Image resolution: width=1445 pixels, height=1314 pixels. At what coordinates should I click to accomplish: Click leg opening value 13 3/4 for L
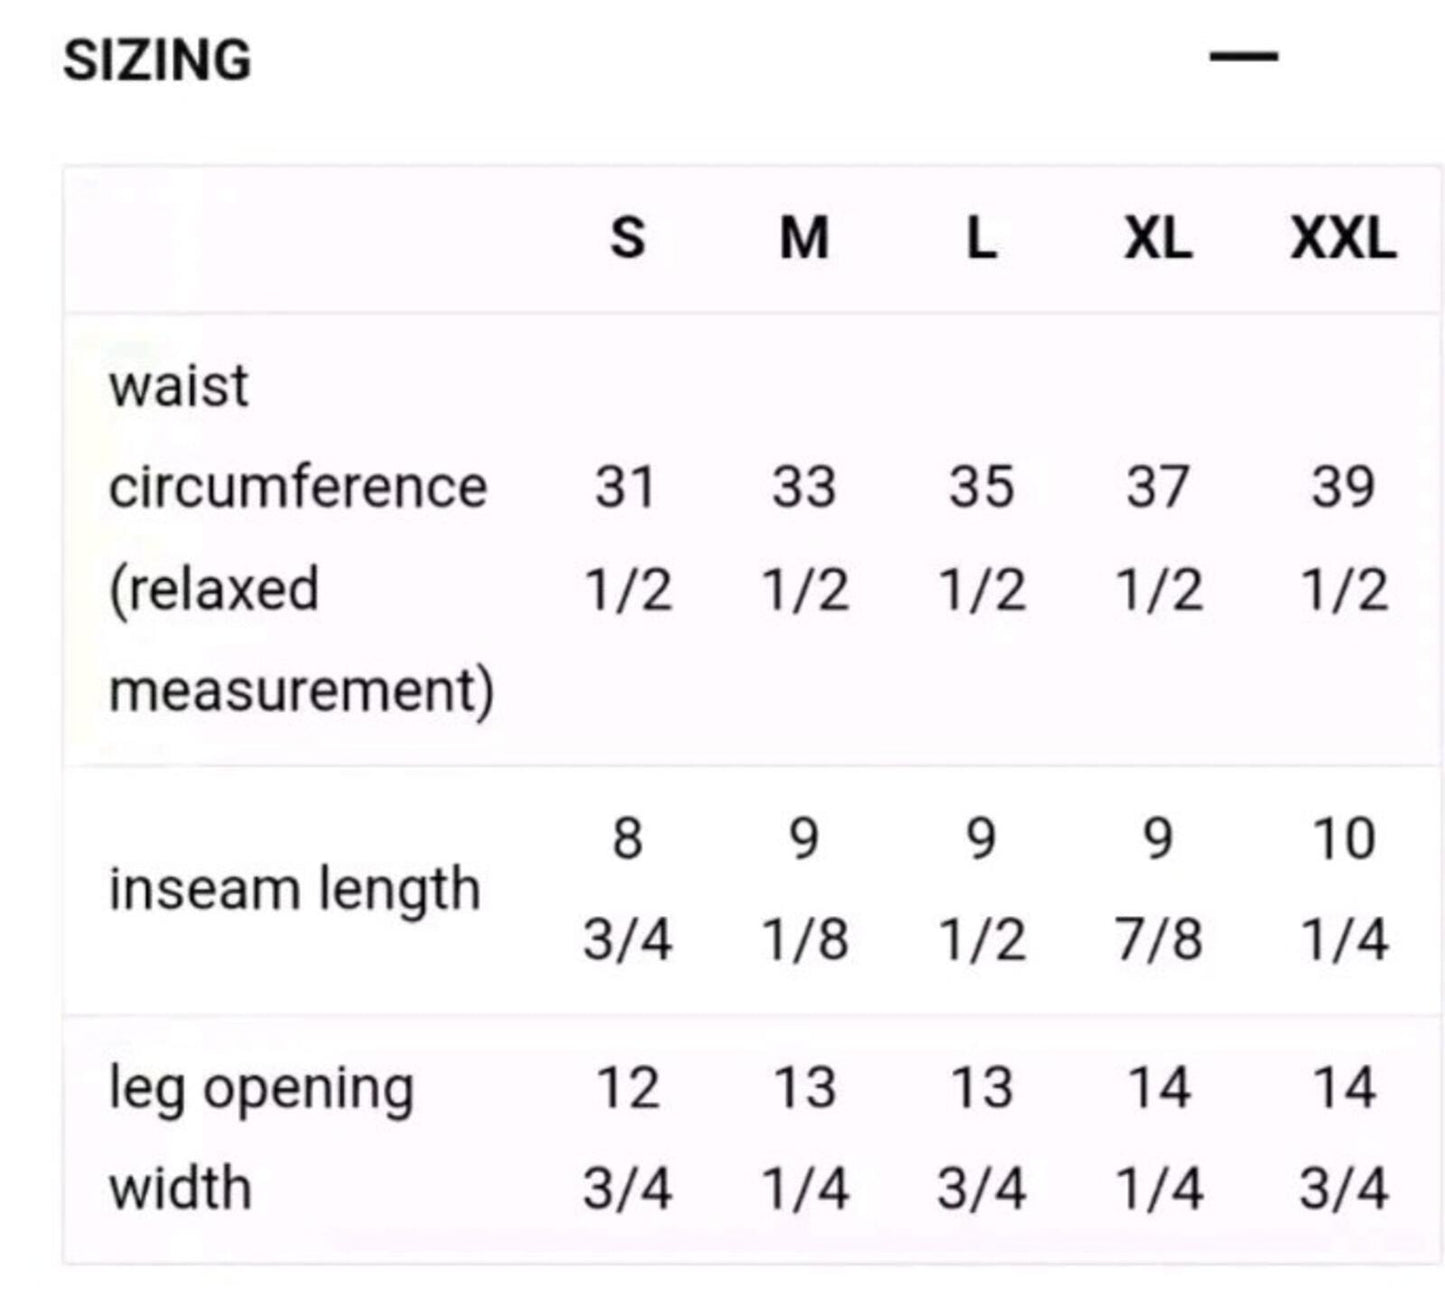coord(982,1138)
